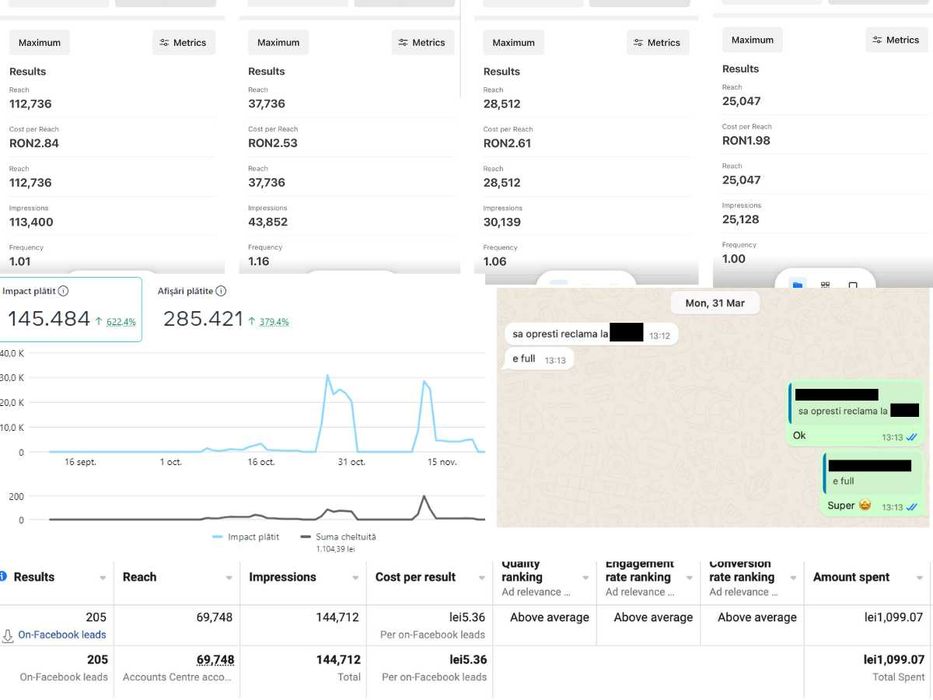
Task: Click the sliders icon in Metrics beside RON2.61 panel
Action: click(x=638, y=43)
